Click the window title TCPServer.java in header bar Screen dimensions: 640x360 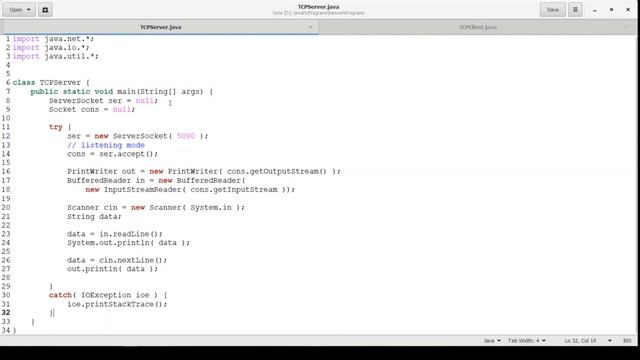tap(318, 7)
